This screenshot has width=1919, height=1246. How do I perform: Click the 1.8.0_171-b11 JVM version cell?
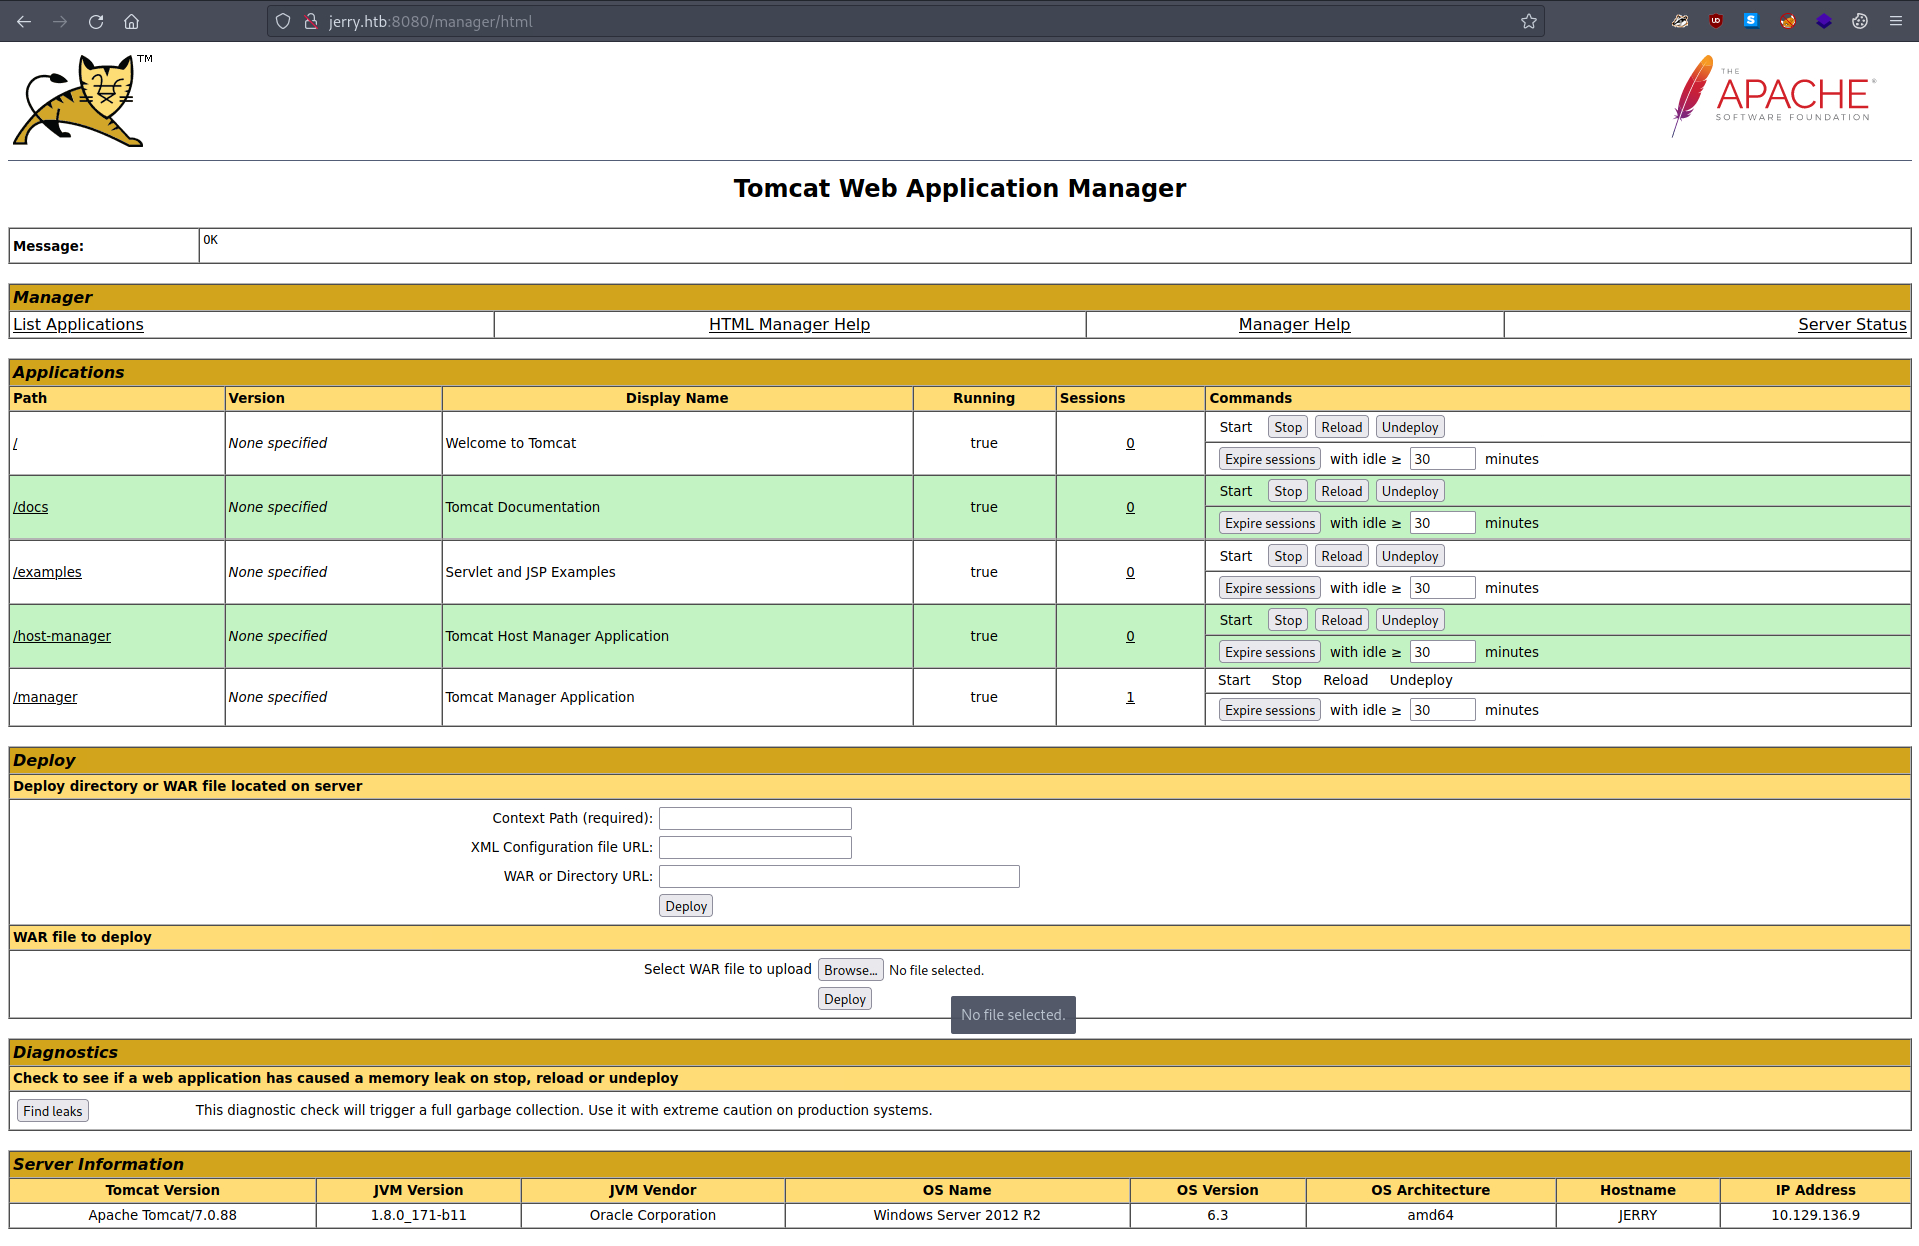point(418,1215)
